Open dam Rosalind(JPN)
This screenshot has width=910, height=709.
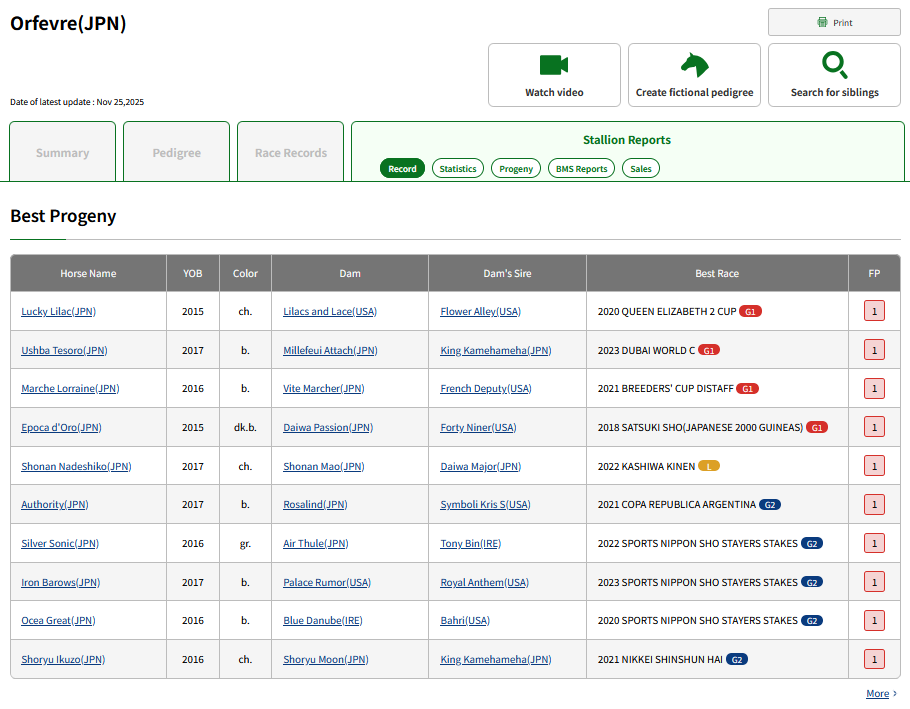[x=315, y=505]
